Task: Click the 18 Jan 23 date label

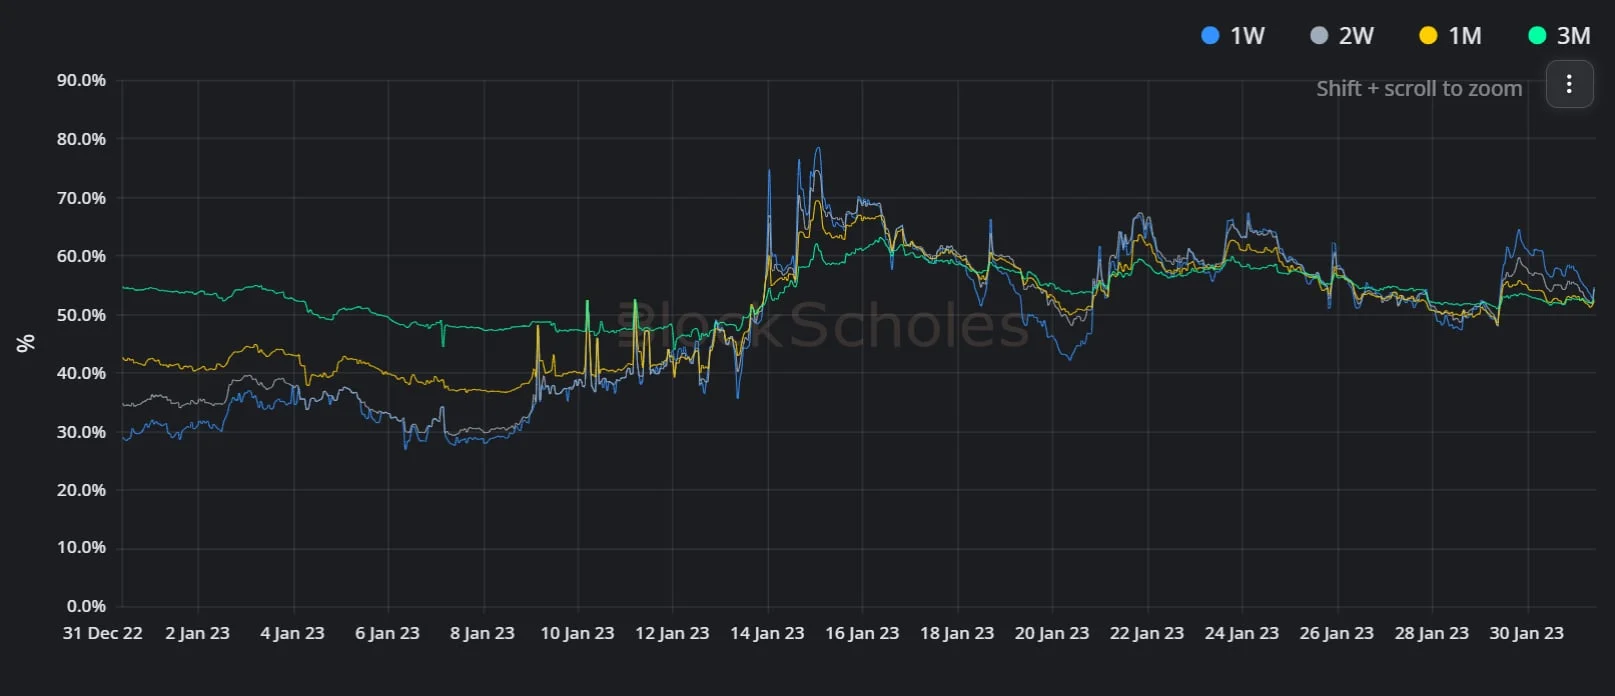Action: pos(957,633)
